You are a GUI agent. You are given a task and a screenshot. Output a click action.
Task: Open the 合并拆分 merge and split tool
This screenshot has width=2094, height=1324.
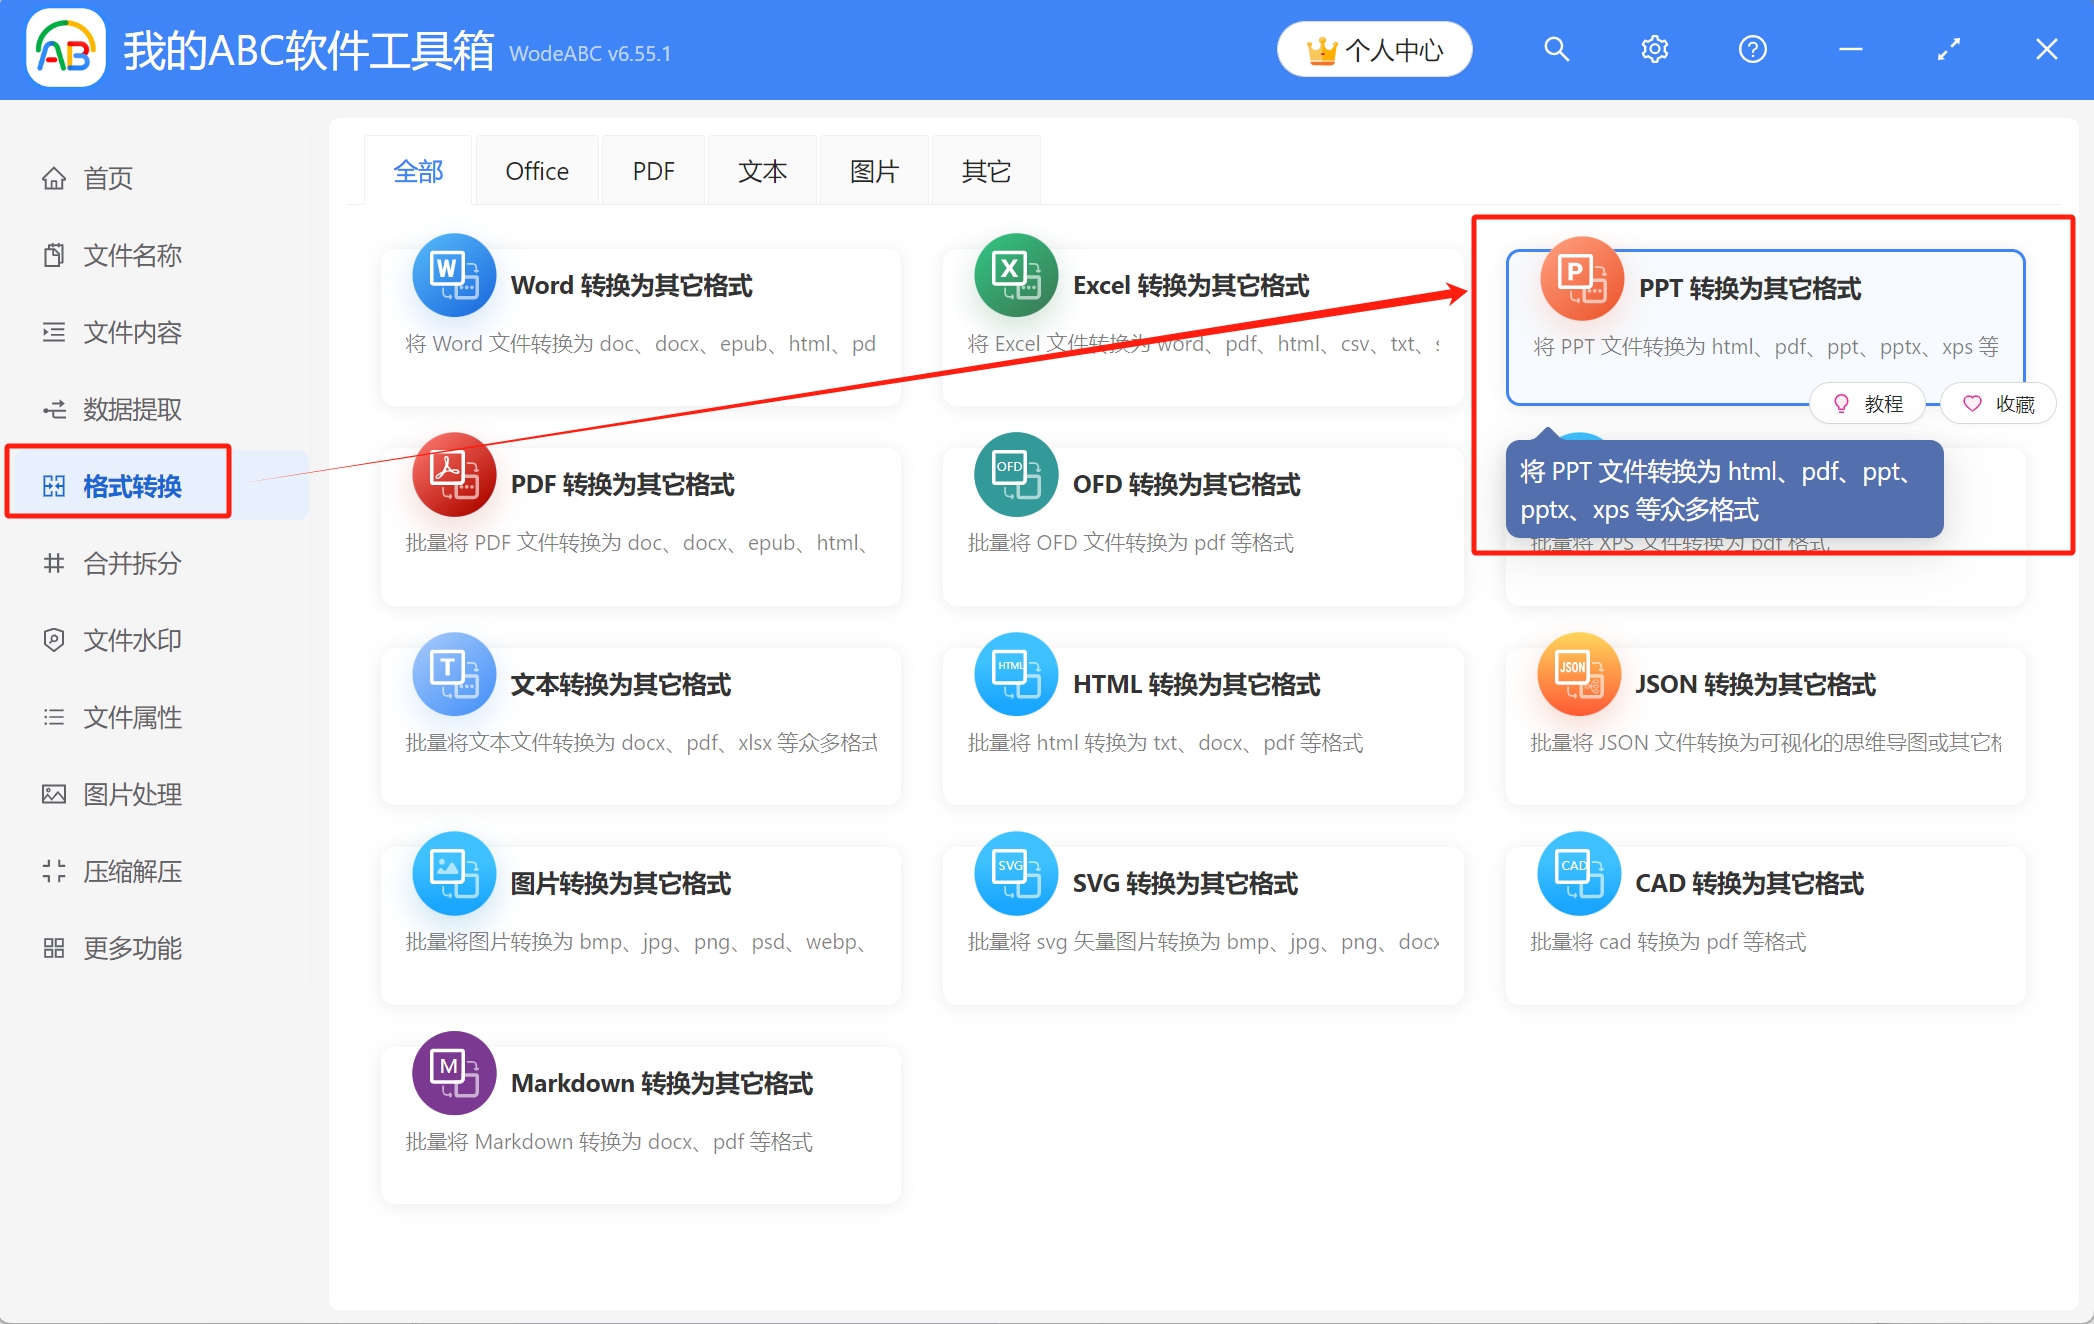point(131,563)
